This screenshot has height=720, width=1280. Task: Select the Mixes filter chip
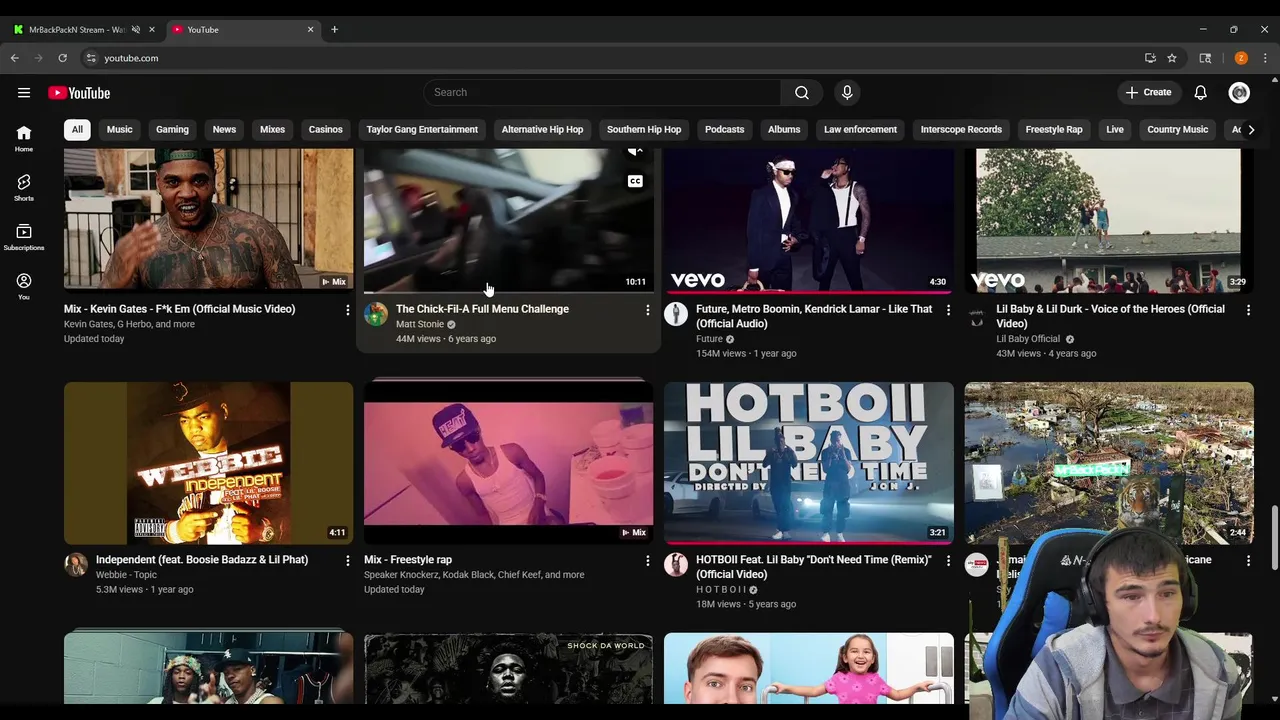click(x=272, y=129)
